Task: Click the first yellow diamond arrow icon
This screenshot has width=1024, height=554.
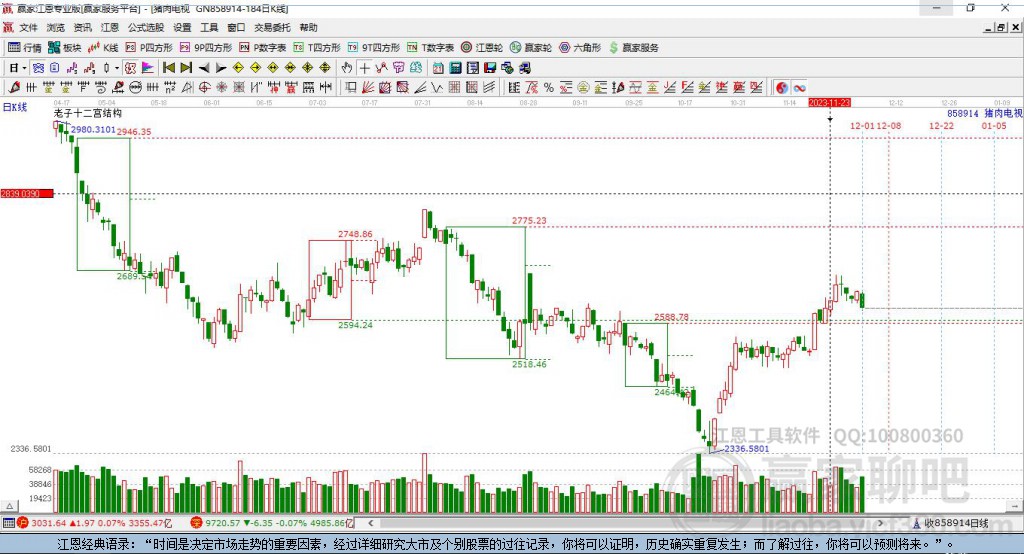Action: 238,68
